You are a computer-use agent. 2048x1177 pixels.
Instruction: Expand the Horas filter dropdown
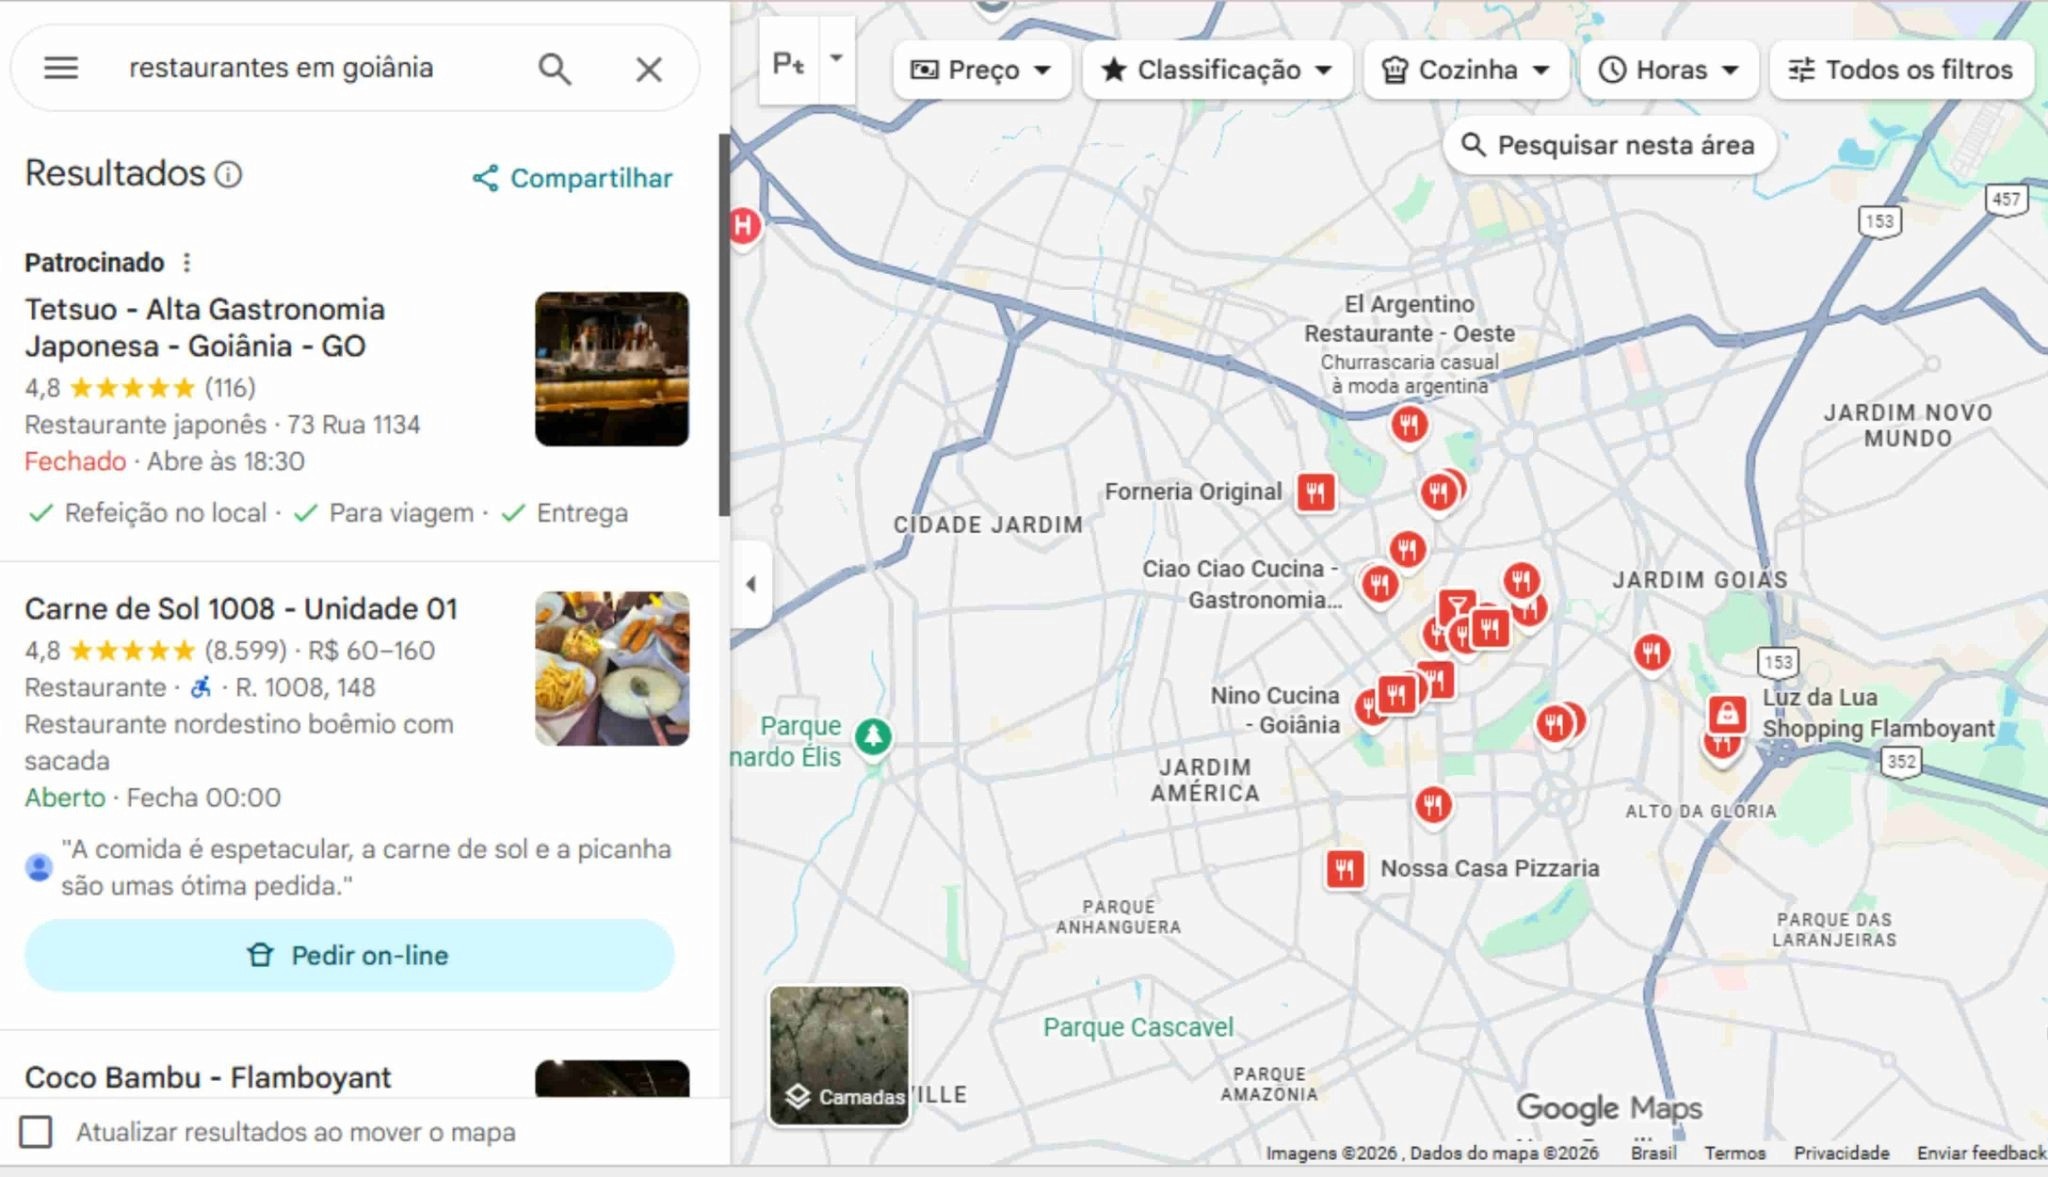(x=1669, y=69)
